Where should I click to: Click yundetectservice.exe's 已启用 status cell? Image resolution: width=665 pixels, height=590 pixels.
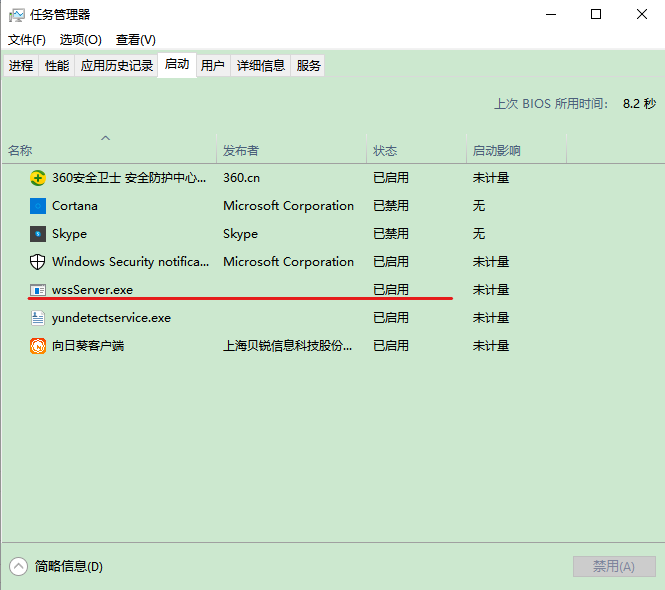tap(391, 318)
